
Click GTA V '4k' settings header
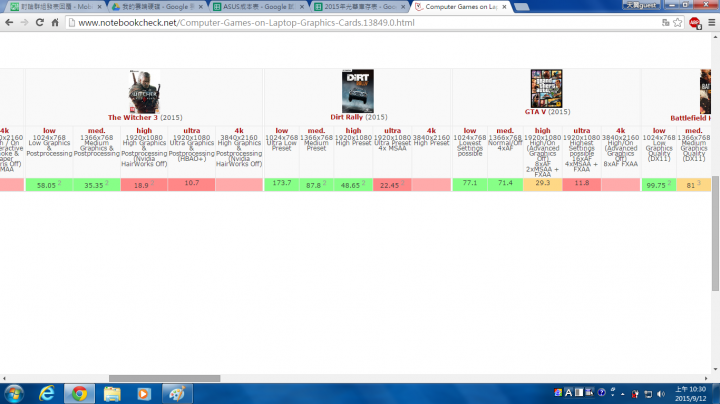(620, 131)
